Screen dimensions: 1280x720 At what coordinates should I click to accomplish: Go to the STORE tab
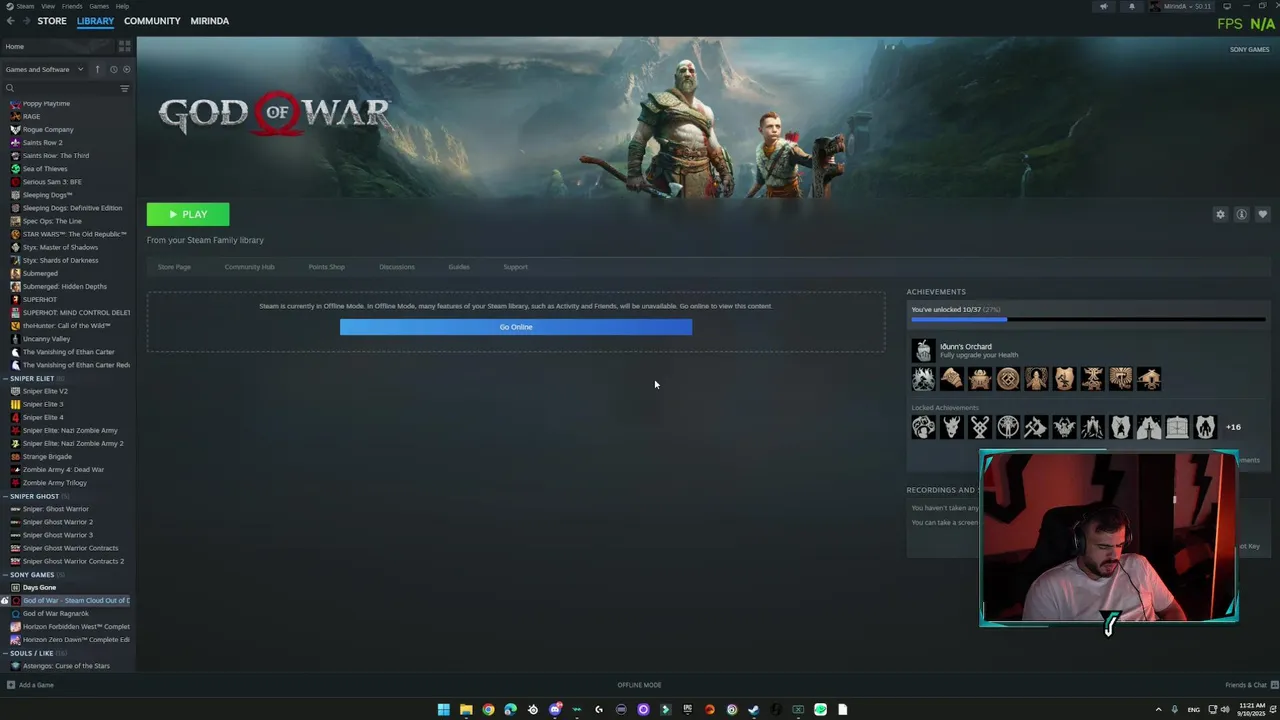click(x=52, y=20)
